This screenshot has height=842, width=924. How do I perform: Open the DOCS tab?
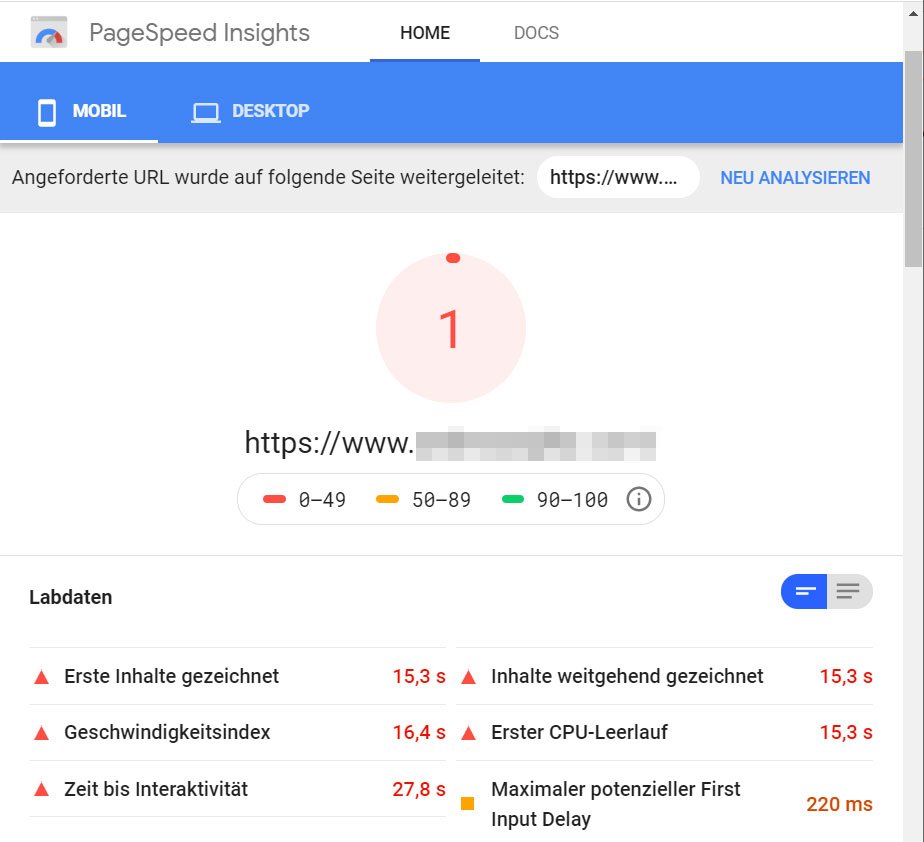pyautogui.click(x=536, y=32)
